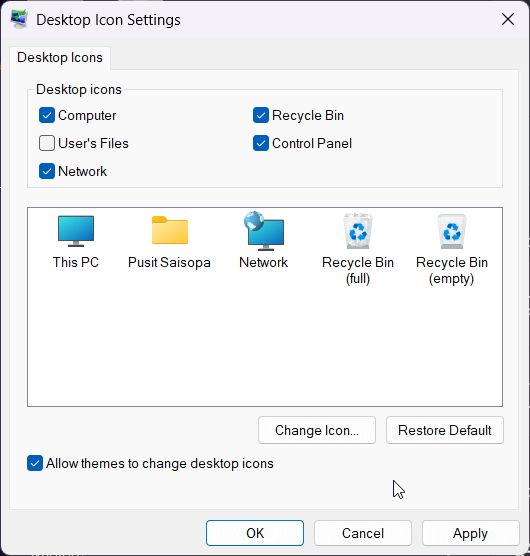Open the Change Icon dialog
530x556 pixels.
[x=317, y=430]
